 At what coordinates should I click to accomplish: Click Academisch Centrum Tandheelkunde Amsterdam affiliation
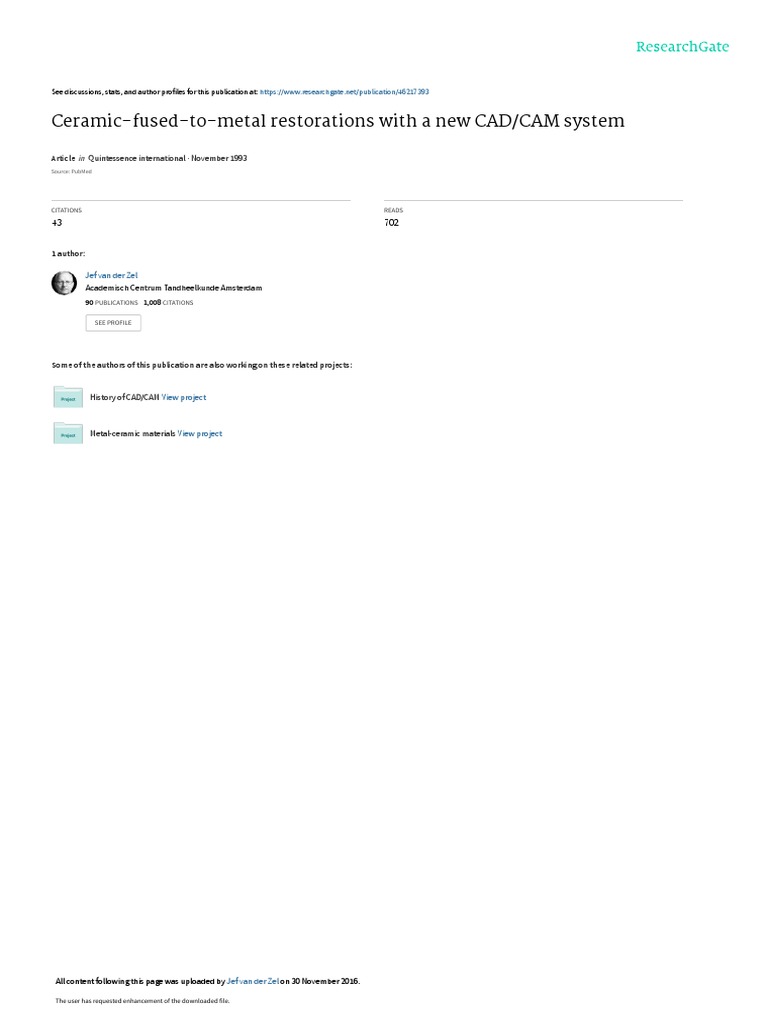click(174, 288)
